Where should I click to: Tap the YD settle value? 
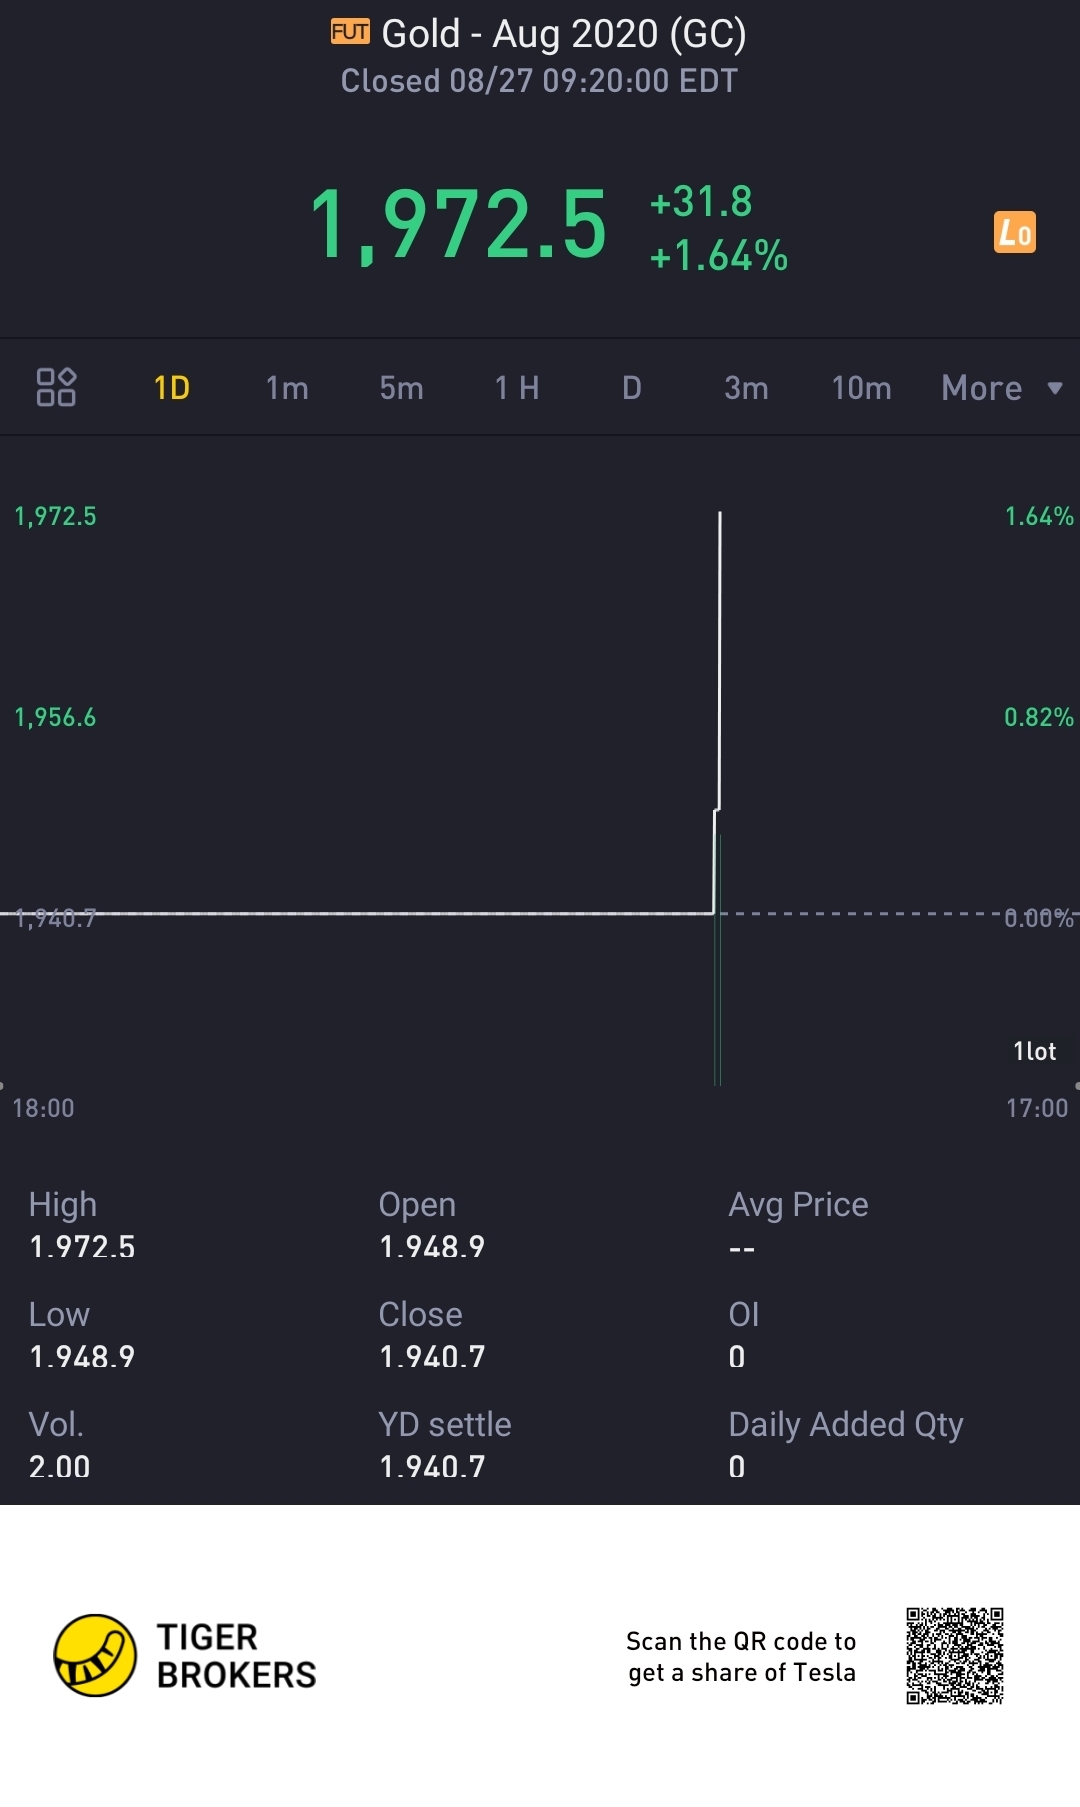click(x=432, y=1466)
